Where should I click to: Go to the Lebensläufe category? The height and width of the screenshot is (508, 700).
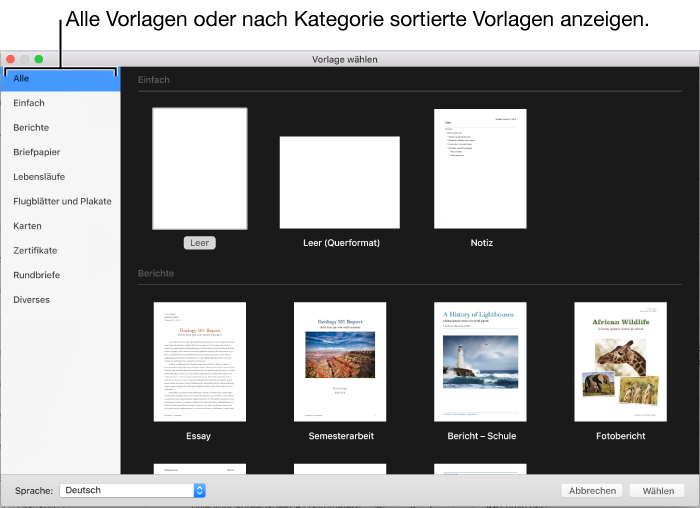38,177
